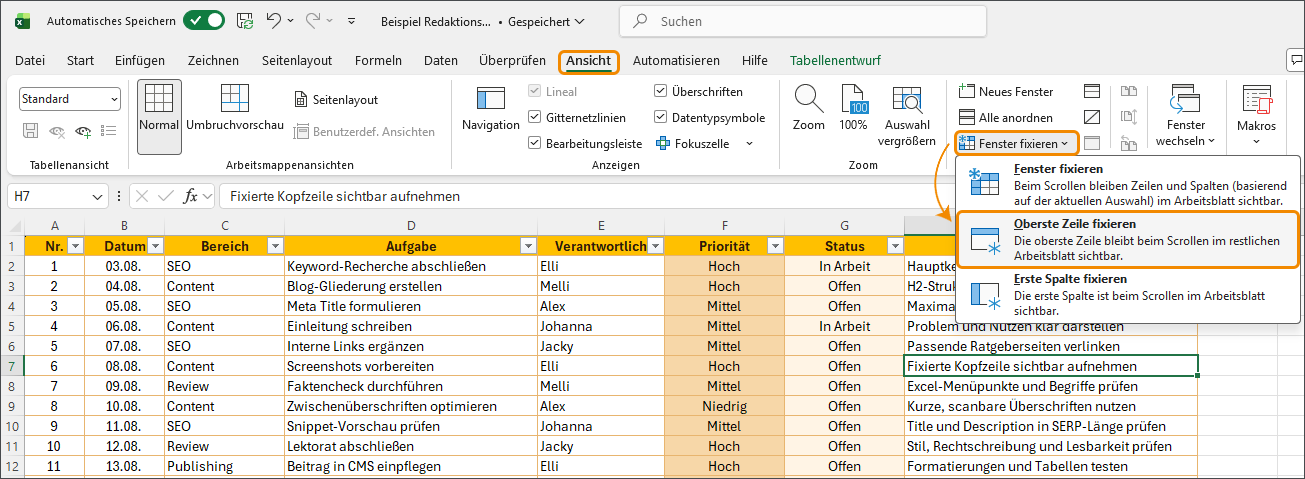Open the Priorität column filter dropdown

coord(774,246)
